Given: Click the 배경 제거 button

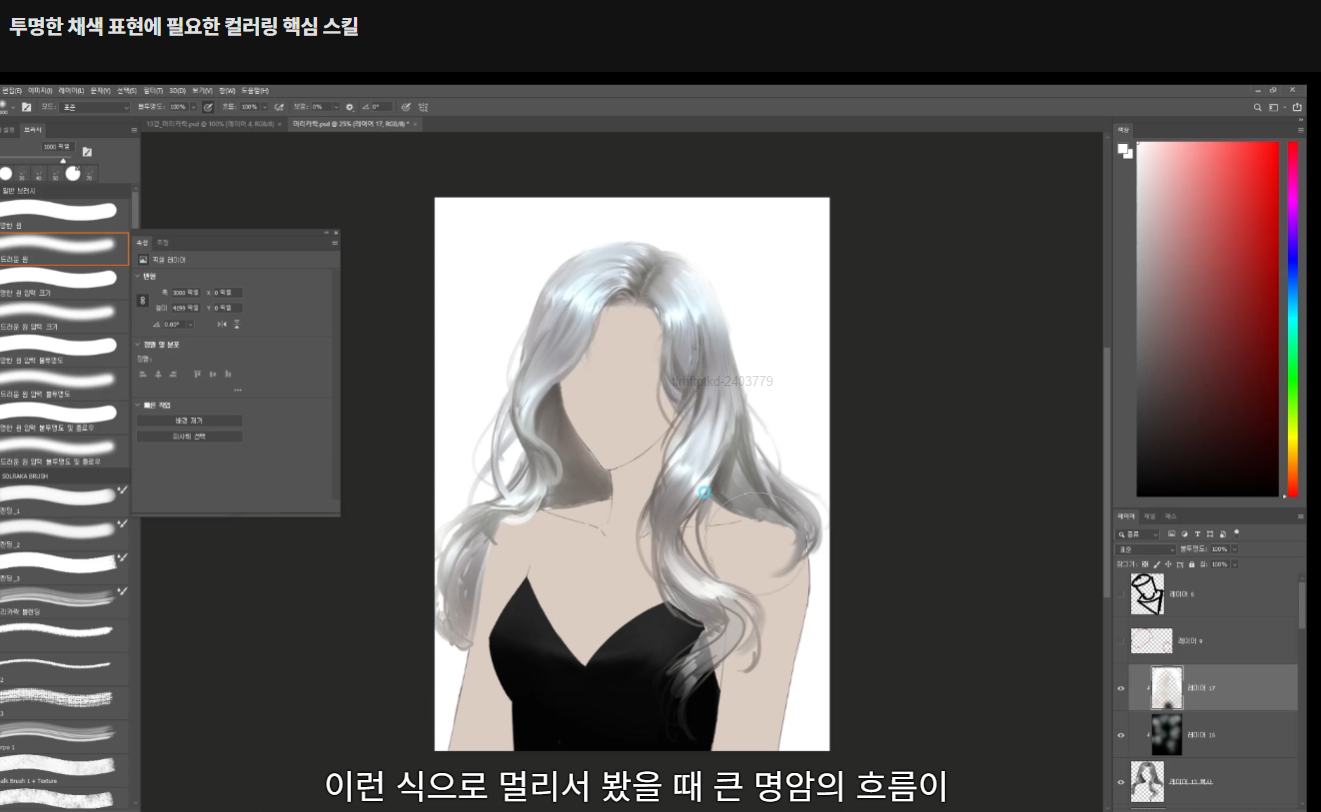Looking at the screenshot, I should point(189,421).
